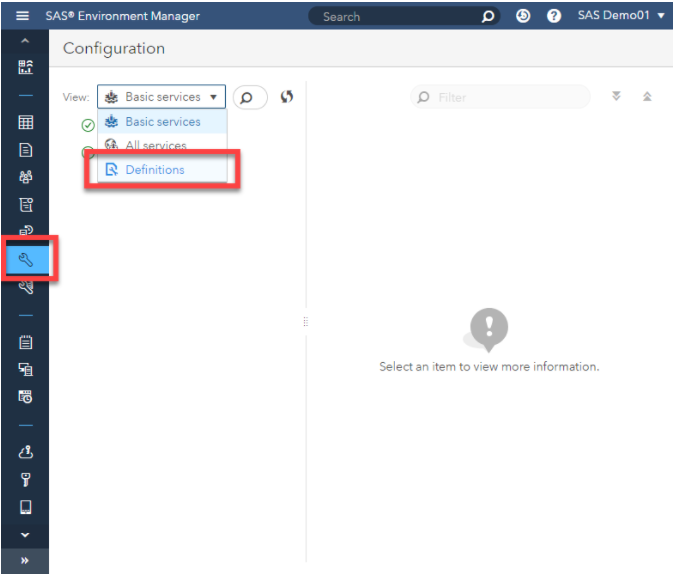675x574 pixels.
Task: Open the Licenses key icon in the sidebar
Action: 25,479
